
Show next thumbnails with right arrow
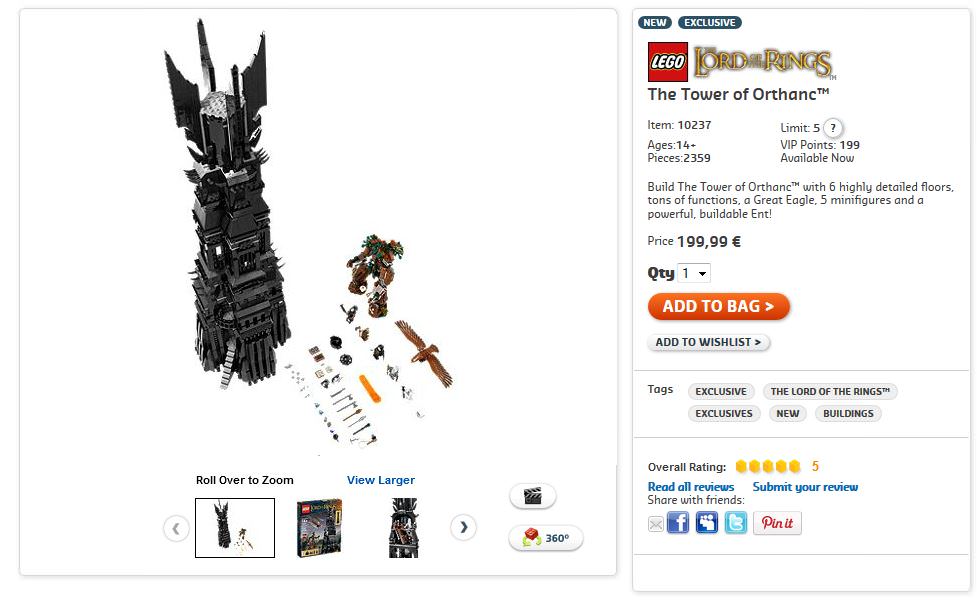464,528
